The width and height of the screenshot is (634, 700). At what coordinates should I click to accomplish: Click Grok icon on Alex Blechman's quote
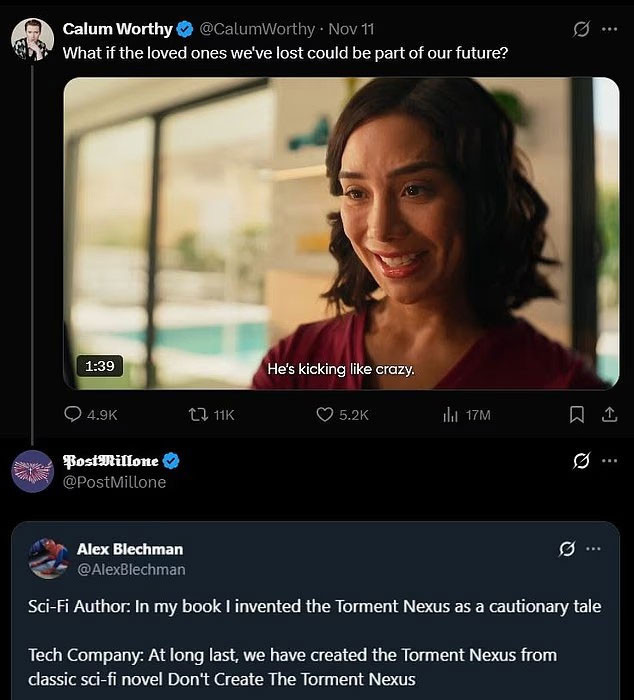tap(567, 549)
